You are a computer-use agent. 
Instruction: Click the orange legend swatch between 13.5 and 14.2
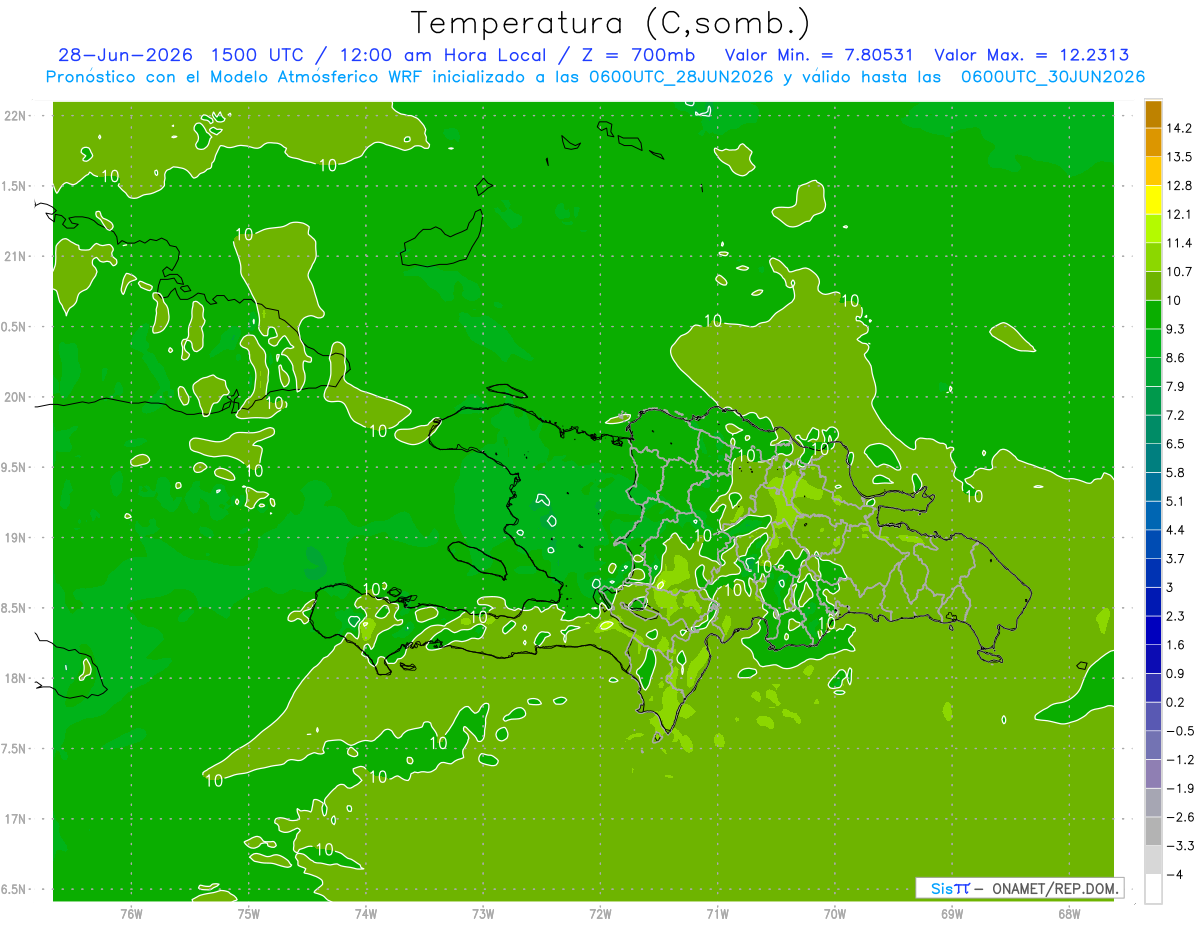[1153, 142]
